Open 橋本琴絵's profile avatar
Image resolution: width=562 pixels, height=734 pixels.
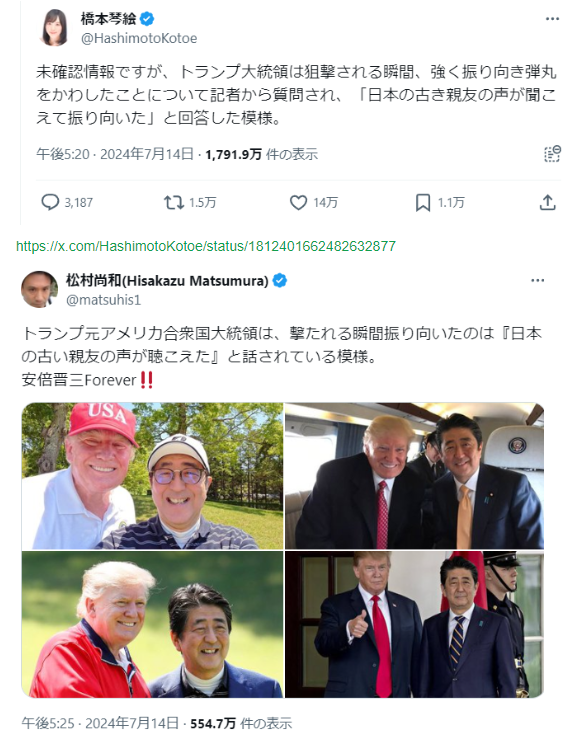point(55,28)
